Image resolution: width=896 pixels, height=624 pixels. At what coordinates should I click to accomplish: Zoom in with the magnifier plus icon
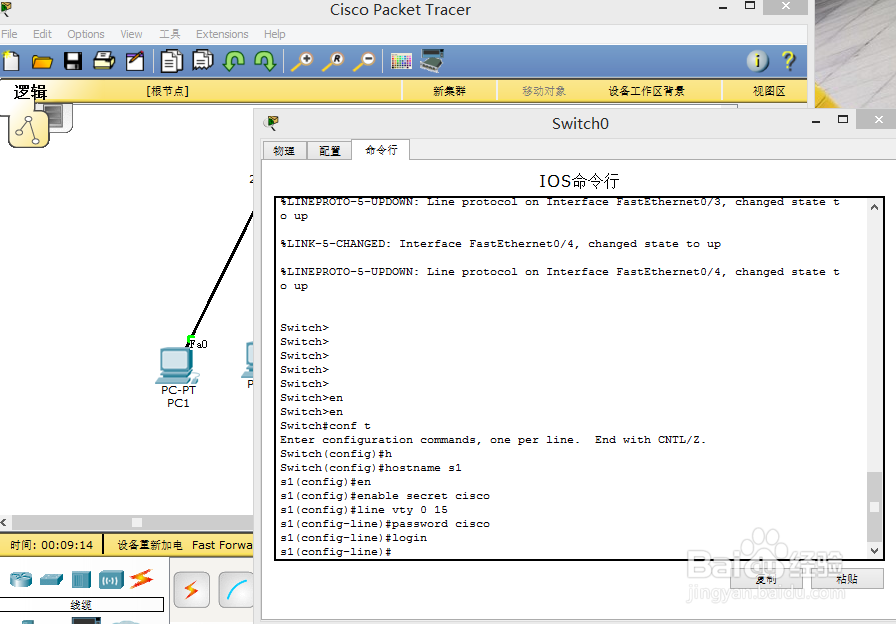click(302, 61)
